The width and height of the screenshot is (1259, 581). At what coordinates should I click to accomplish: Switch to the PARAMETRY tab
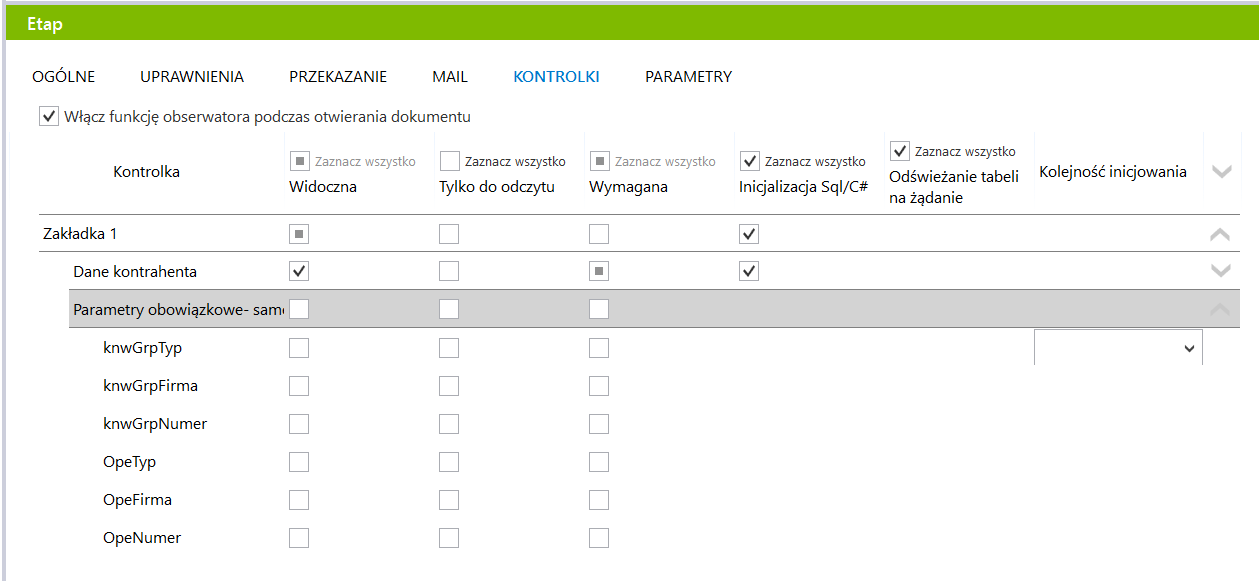tap(688, 76)
